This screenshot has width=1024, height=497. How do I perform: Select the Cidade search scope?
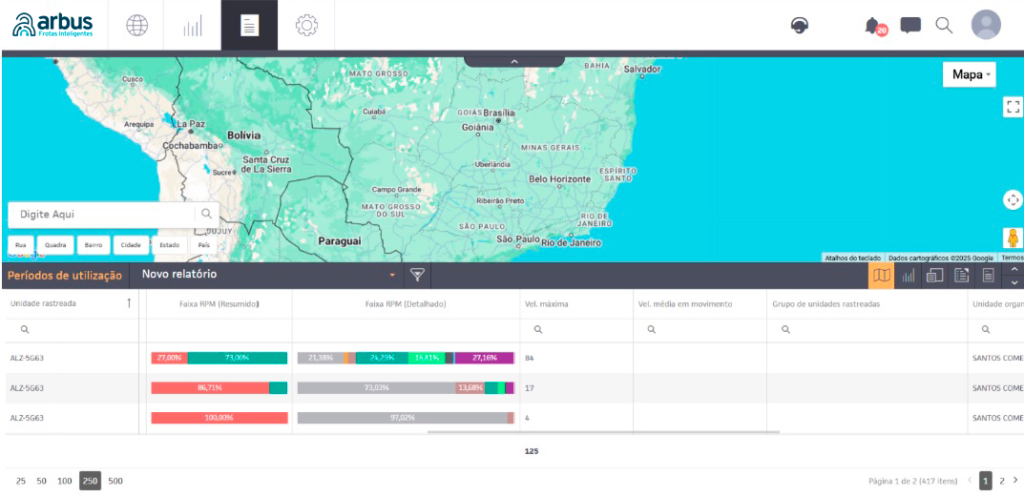[130, 245]
